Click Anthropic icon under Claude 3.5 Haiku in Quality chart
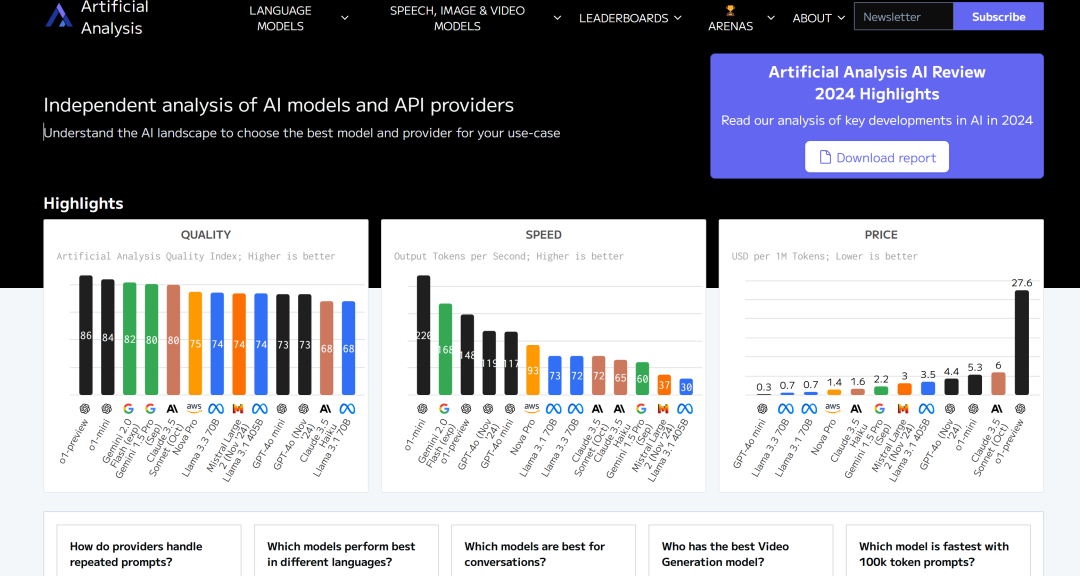 tap(326, 409)
